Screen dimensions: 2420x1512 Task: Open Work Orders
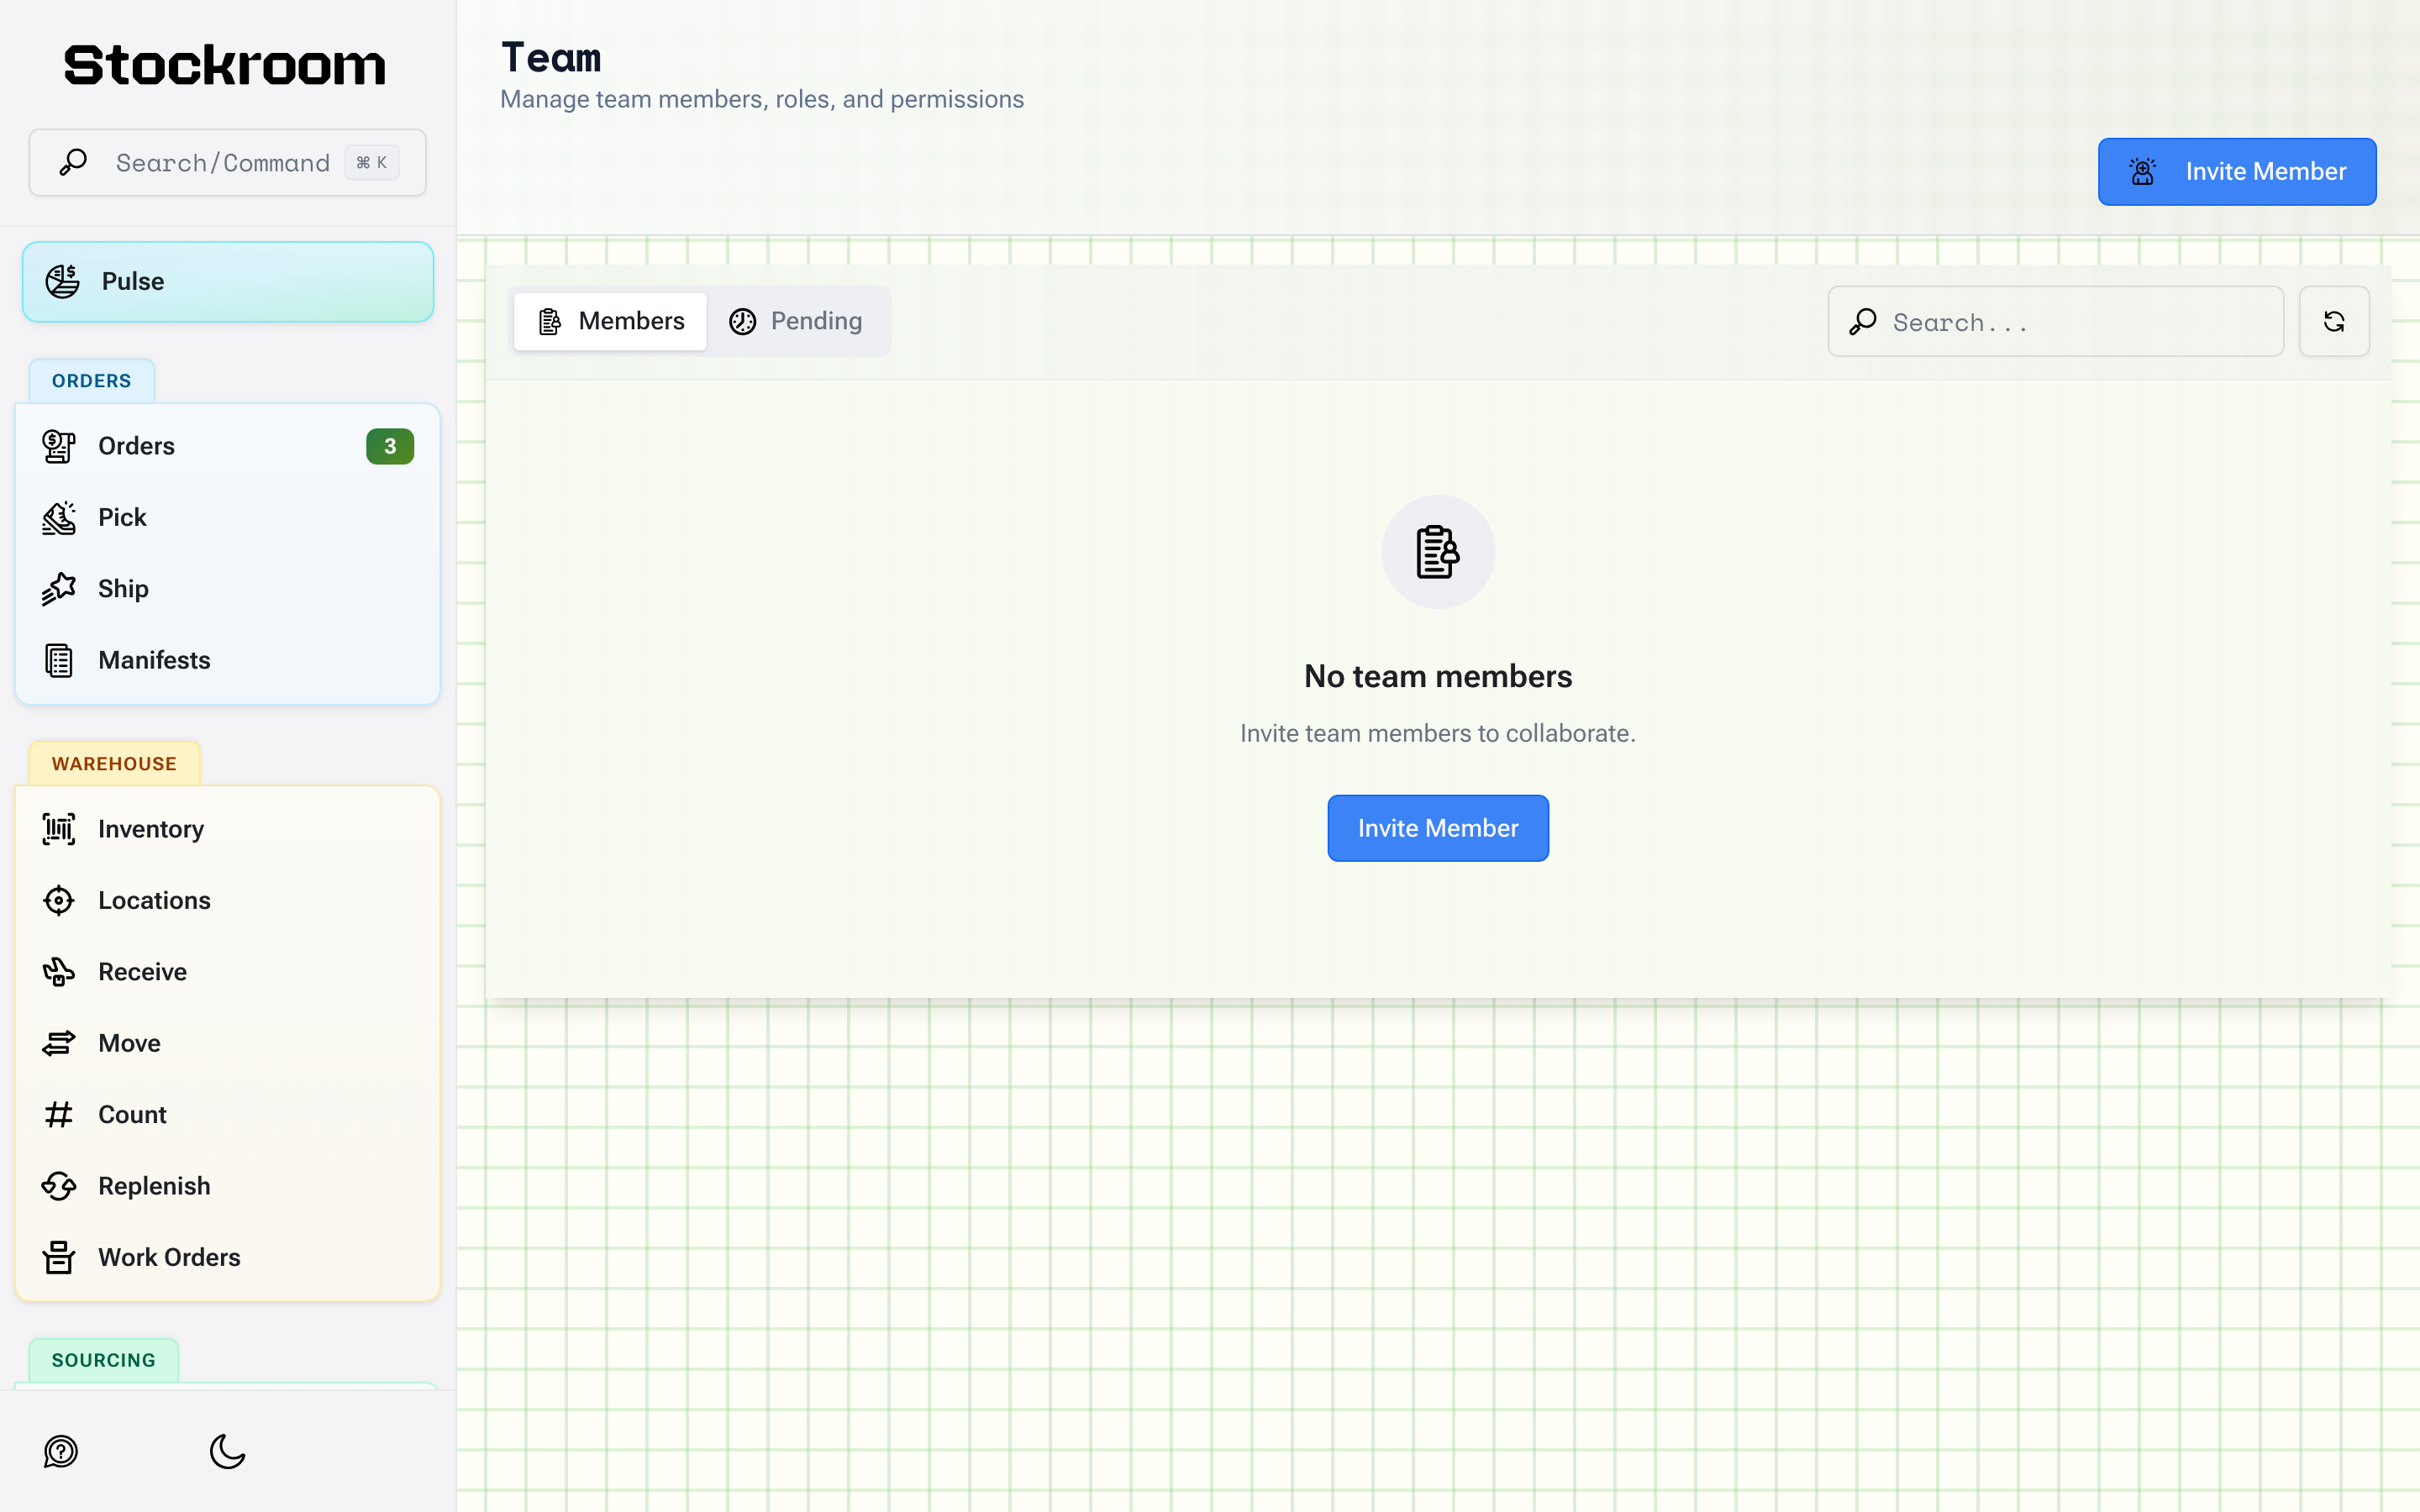[228, 1257]
